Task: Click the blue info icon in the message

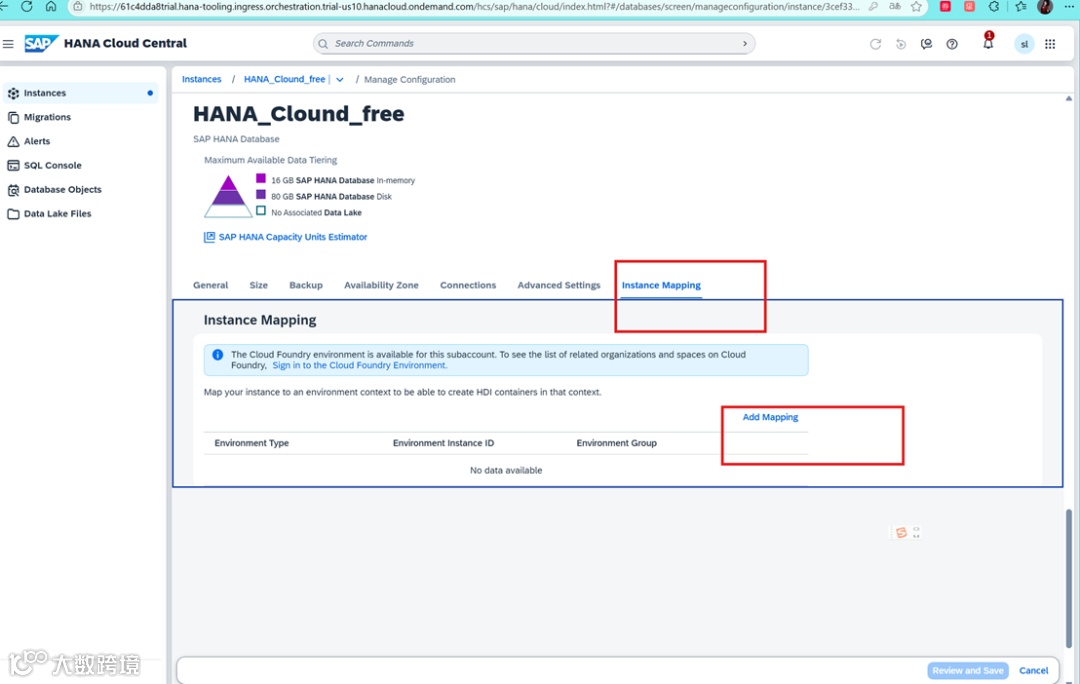Action: pos(218,355)
